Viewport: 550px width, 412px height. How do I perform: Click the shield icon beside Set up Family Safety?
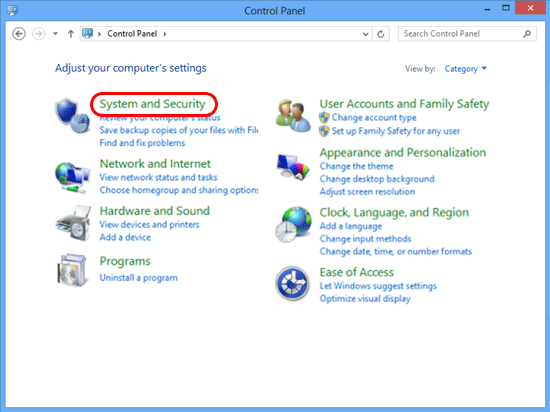click(324, 131)
